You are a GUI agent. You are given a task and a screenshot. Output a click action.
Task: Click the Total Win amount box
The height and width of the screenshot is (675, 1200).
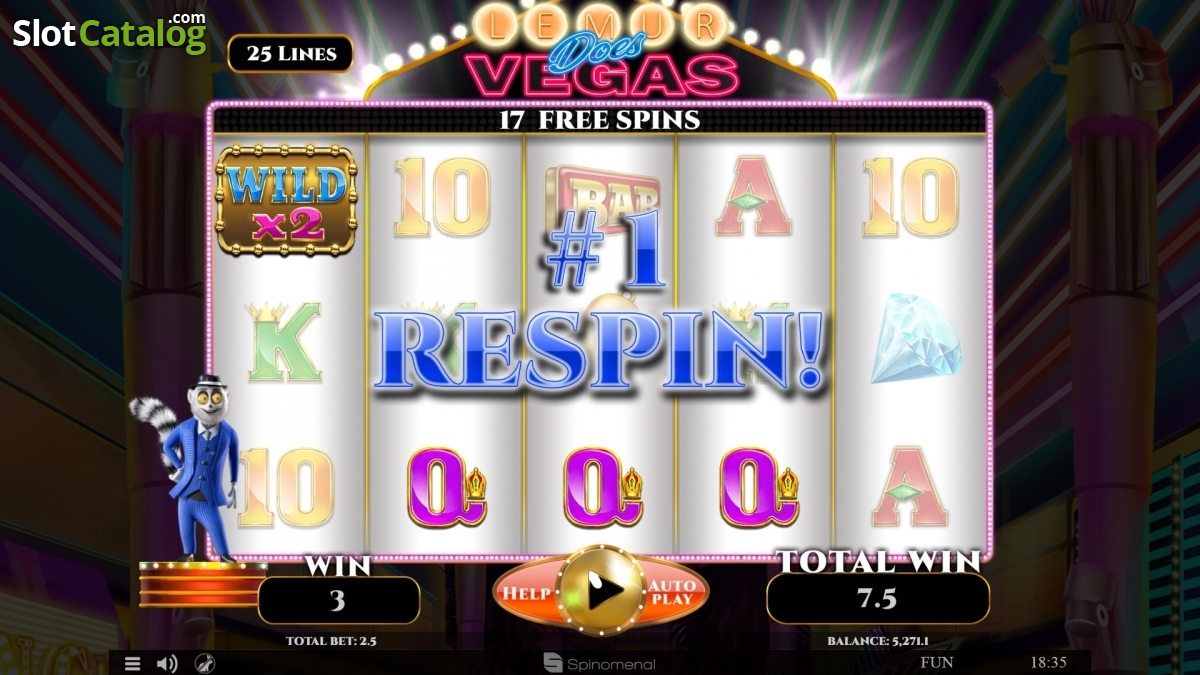[x=878, y=599]
